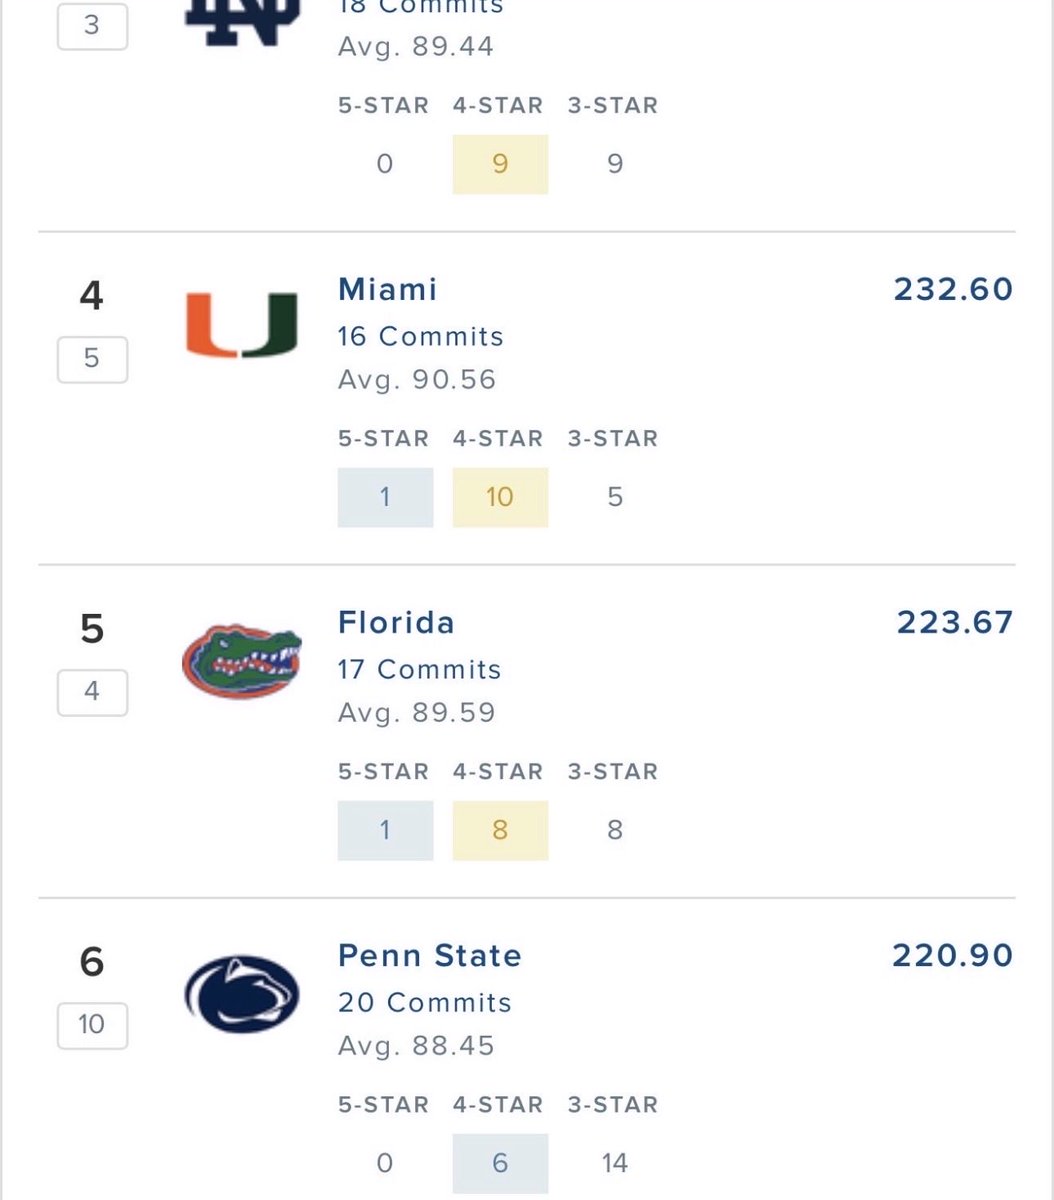Viewport: 1054px width, 1200px height.
Task: Select Miami's highlighted 5-star count 1
Action: (385, 497)
